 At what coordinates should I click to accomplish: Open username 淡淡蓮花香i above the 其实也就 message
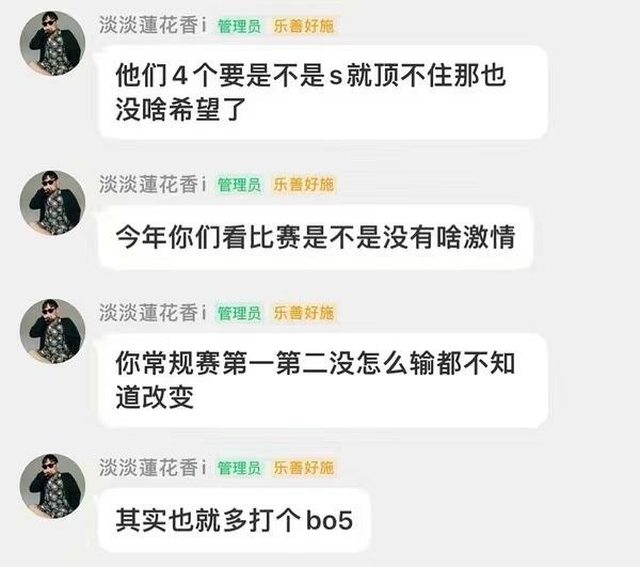[x=153, y=467]
